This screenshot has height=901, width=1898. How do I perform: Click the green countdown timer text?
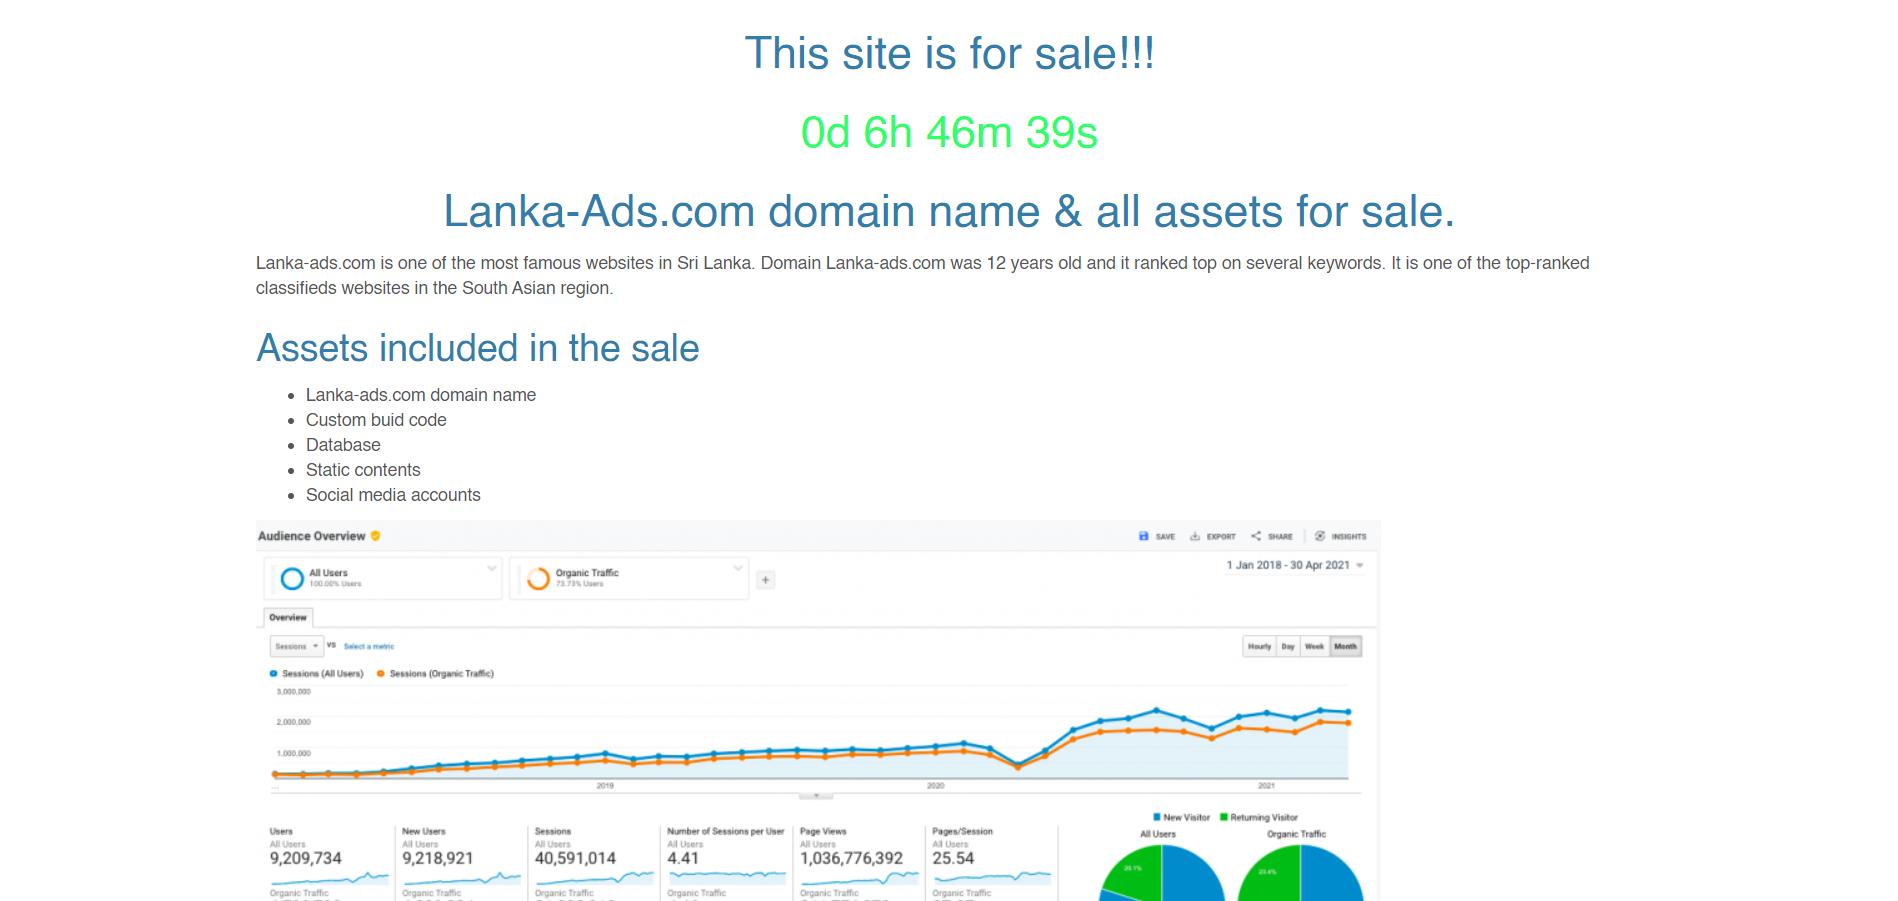point(949,132)
